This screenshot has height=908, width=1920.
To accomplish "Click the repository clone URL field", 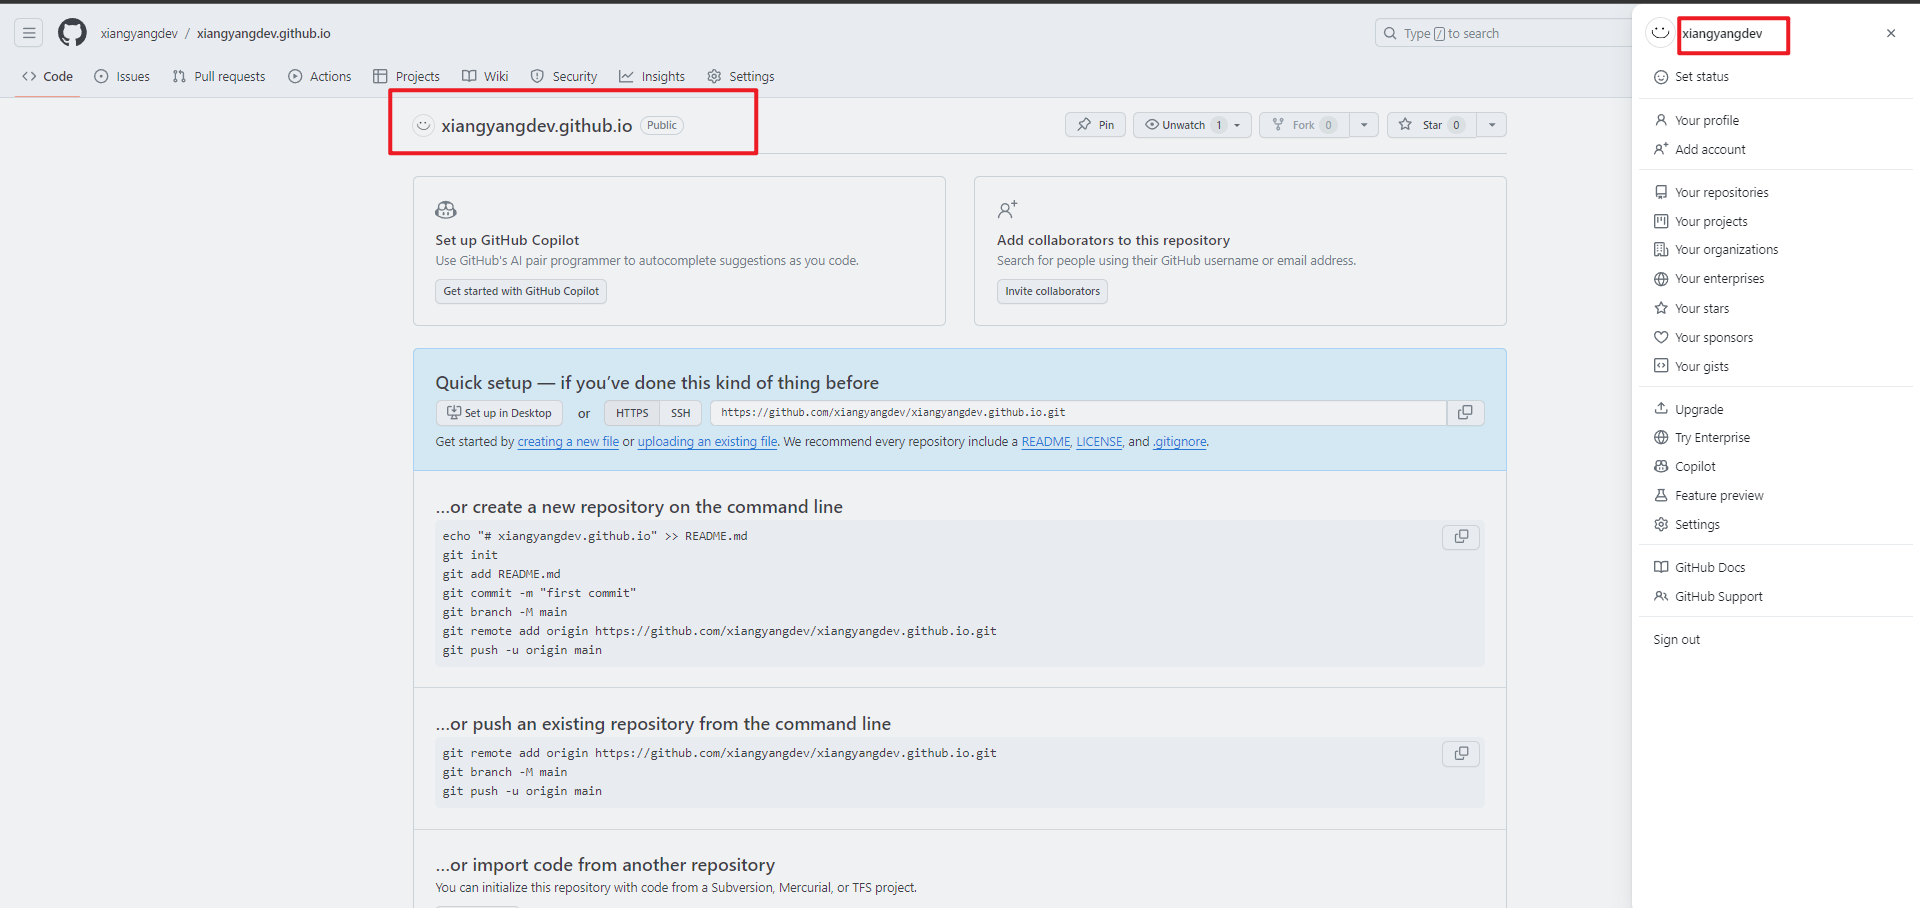I will [x=1078, y=413].
